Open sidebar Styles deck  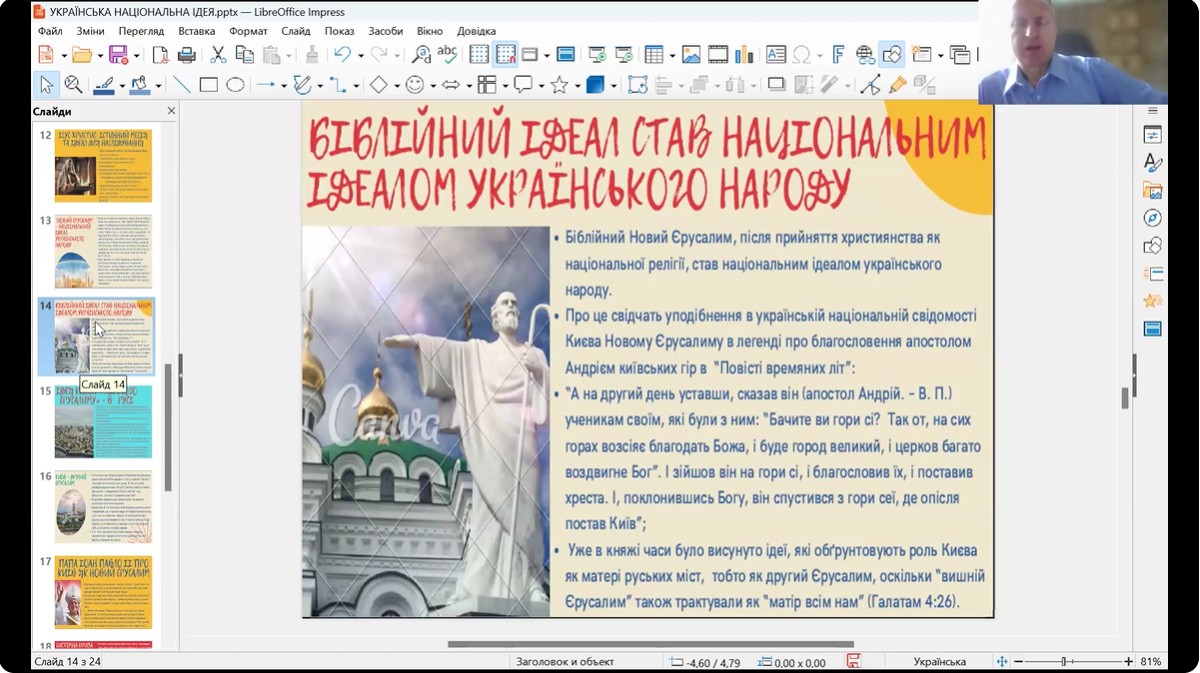point(1152,163)
